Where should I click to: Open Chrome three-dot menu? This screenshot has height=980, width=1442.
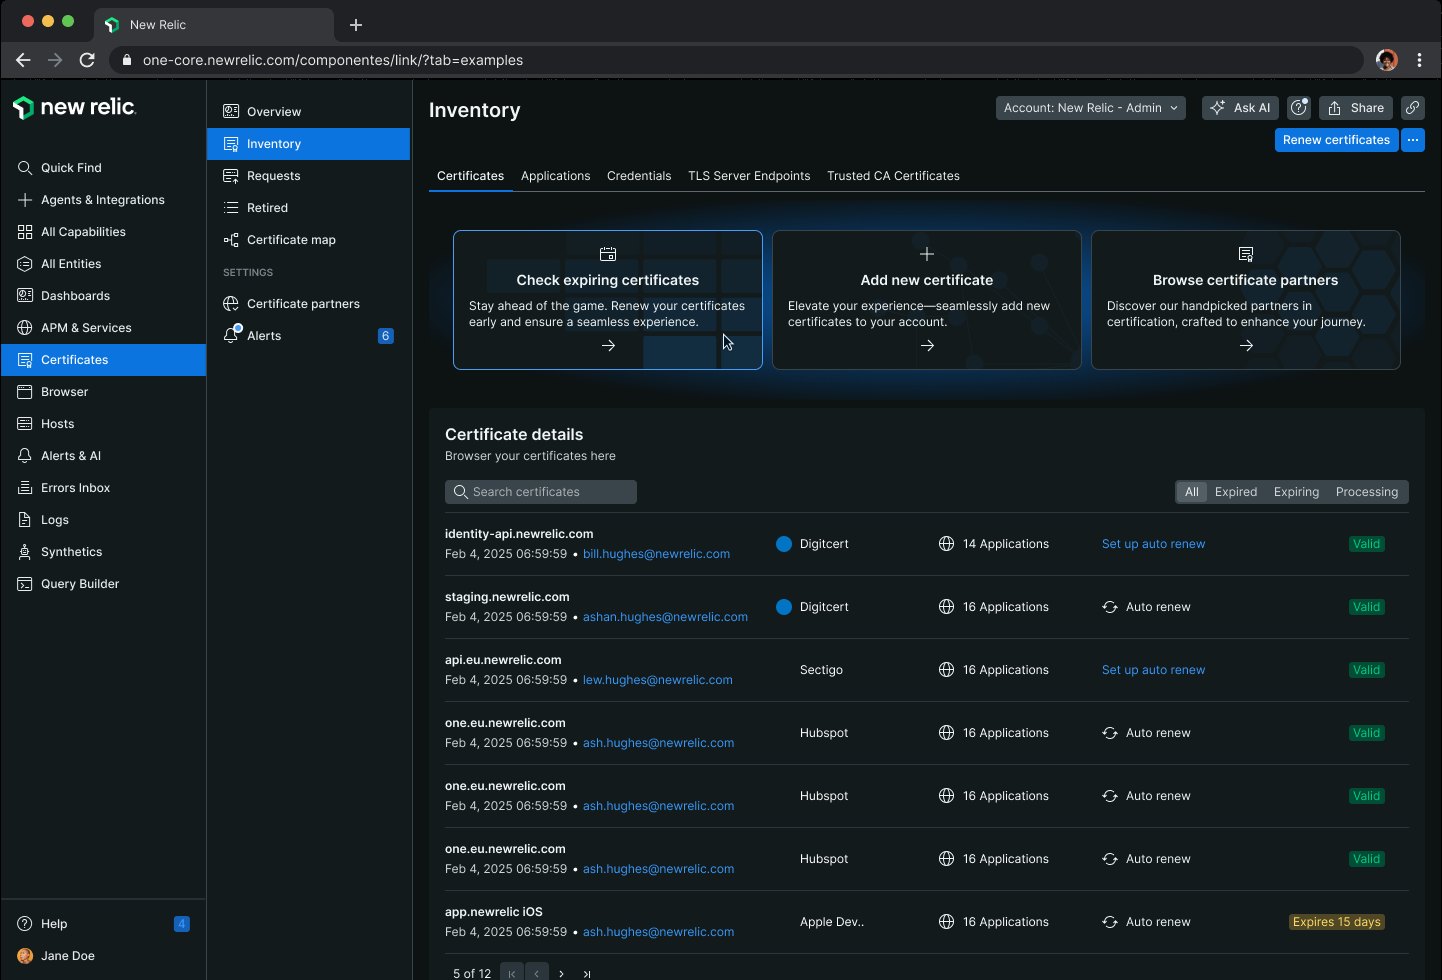click(1419, 60)
